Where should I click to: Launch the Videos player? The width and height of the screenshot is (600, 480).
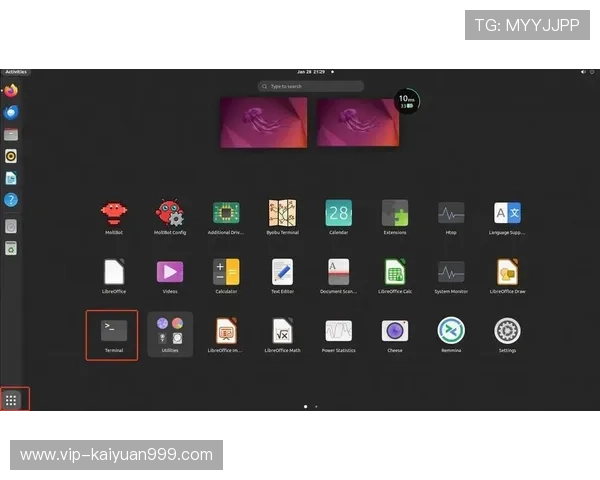tap(170, 276)
